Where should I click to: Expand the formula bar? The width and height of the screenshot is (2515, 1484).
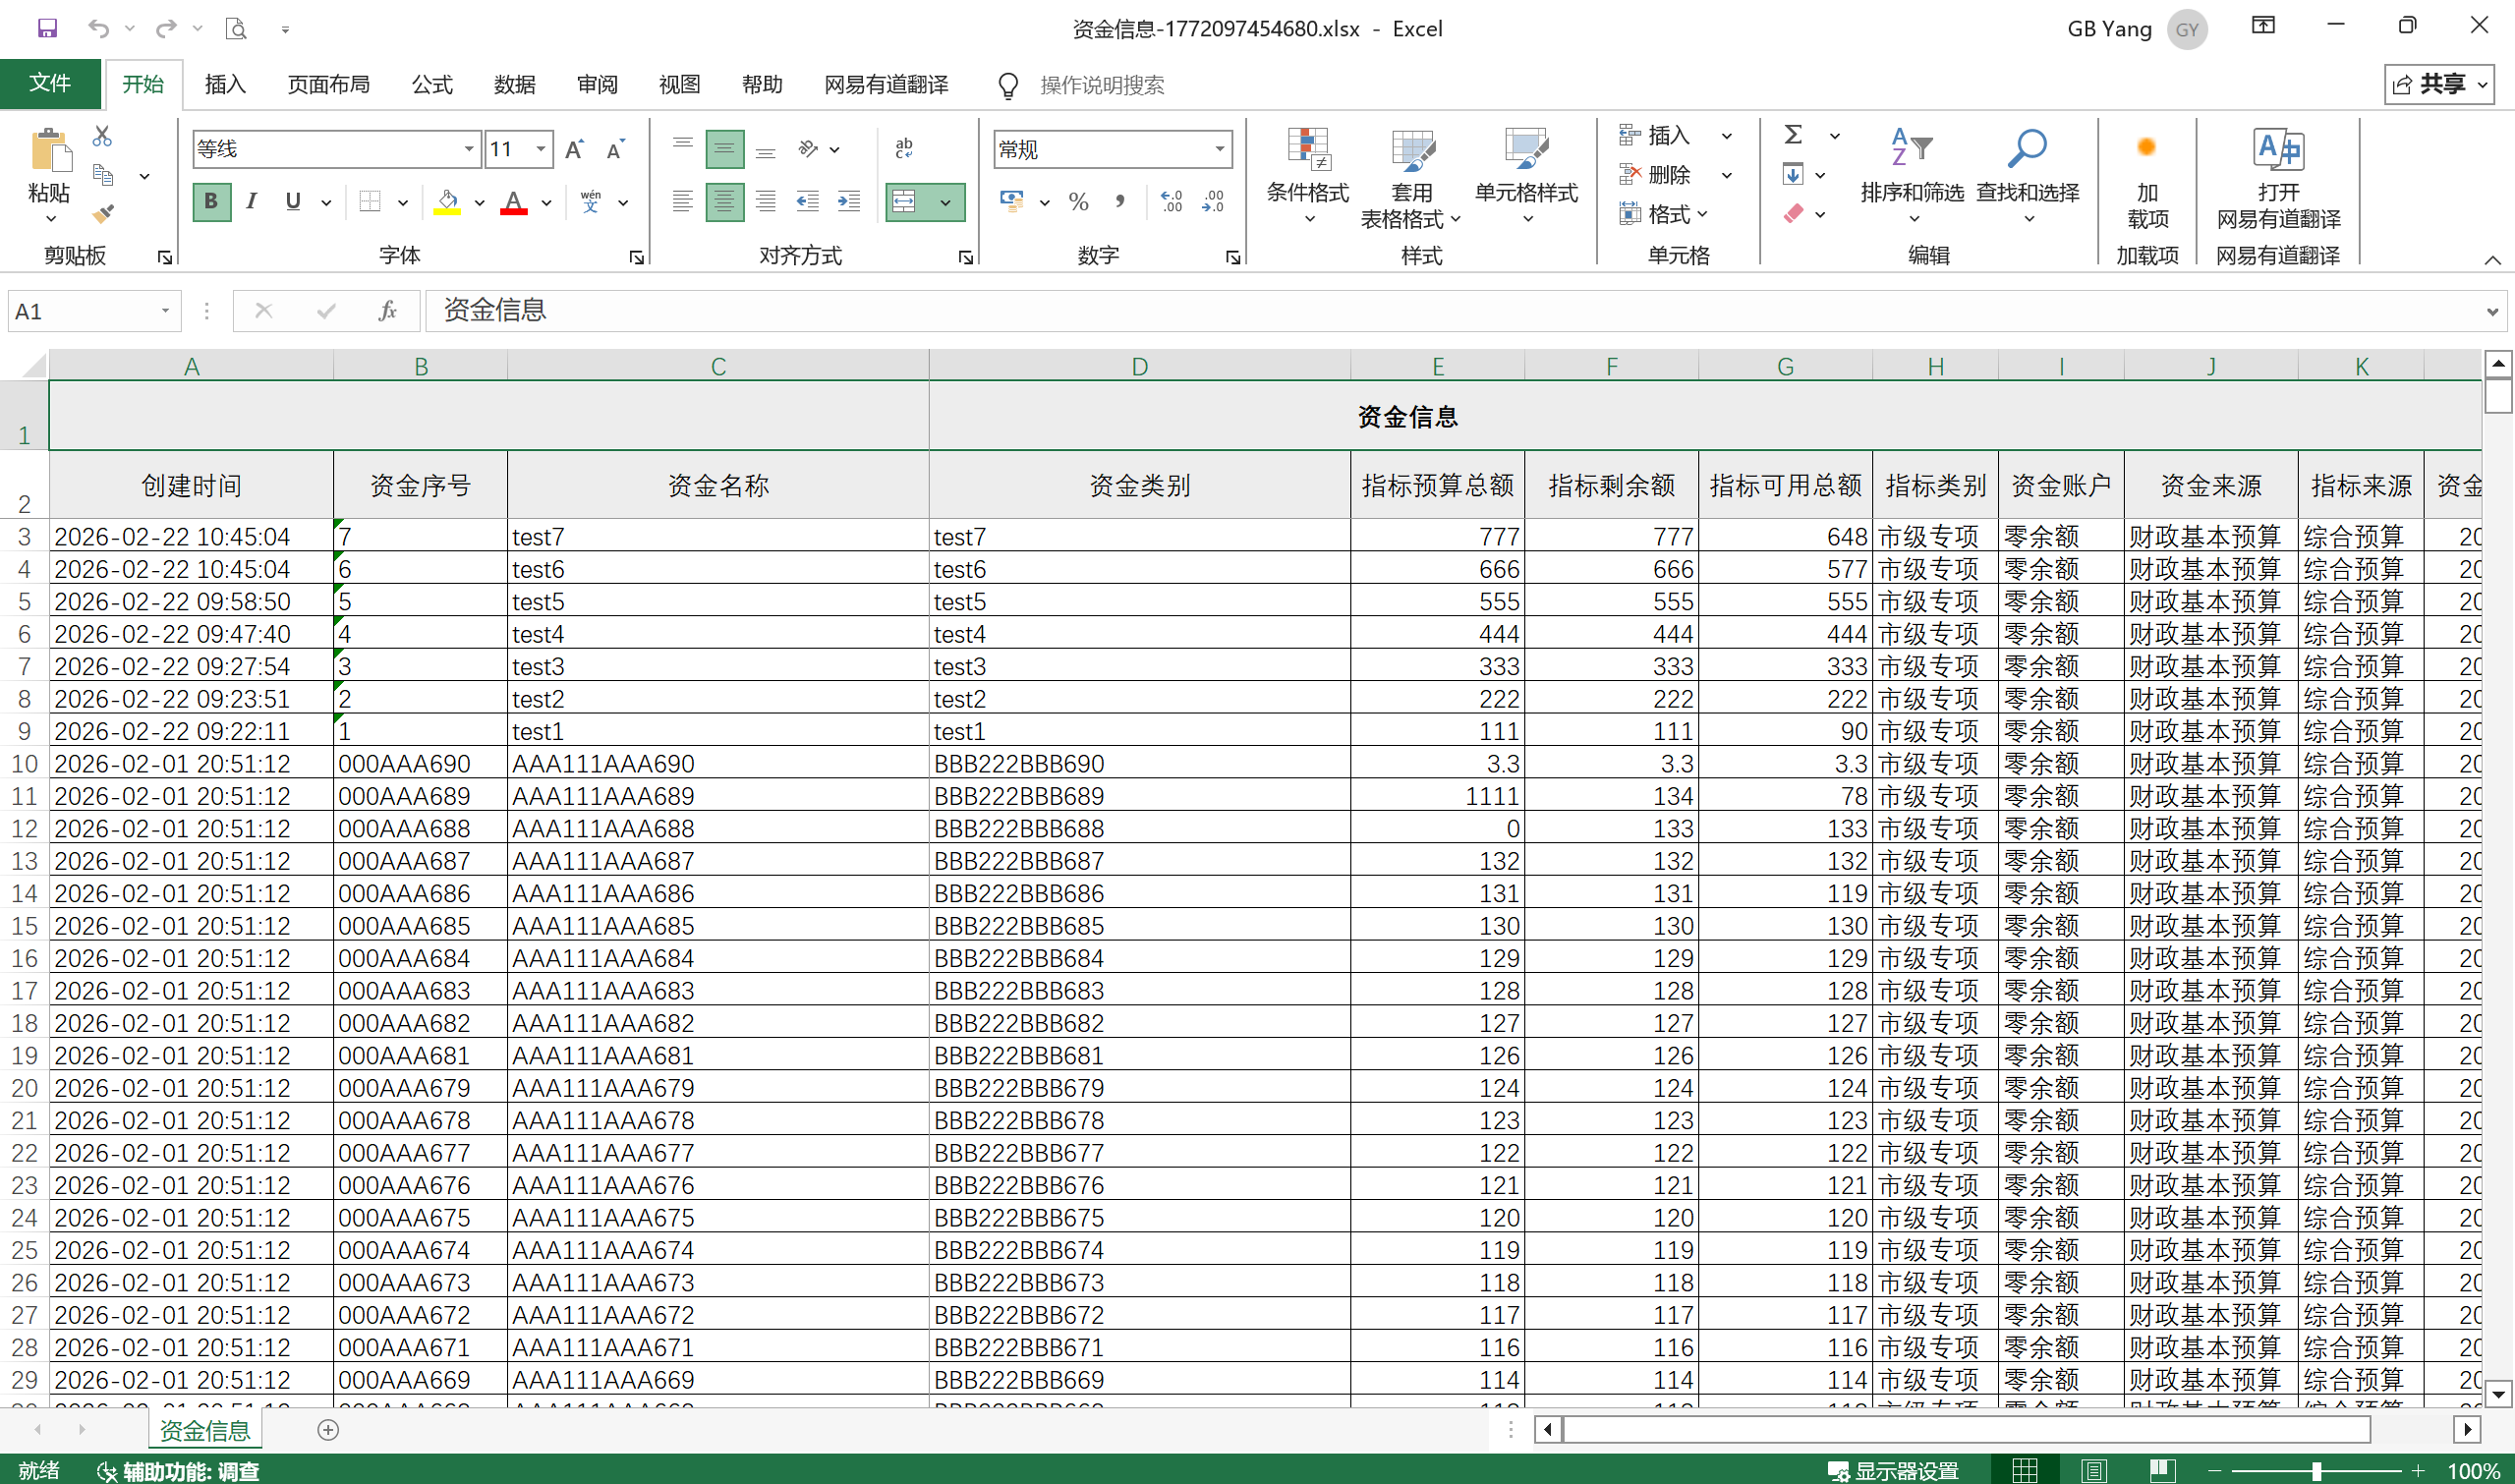tap(2492, 312)
